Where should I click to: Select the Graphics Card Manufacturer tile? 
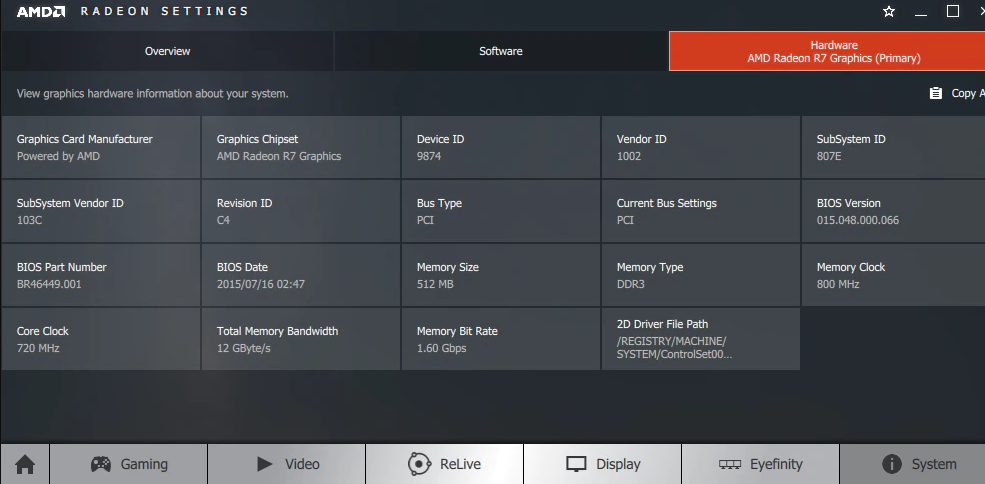point(101,147)
